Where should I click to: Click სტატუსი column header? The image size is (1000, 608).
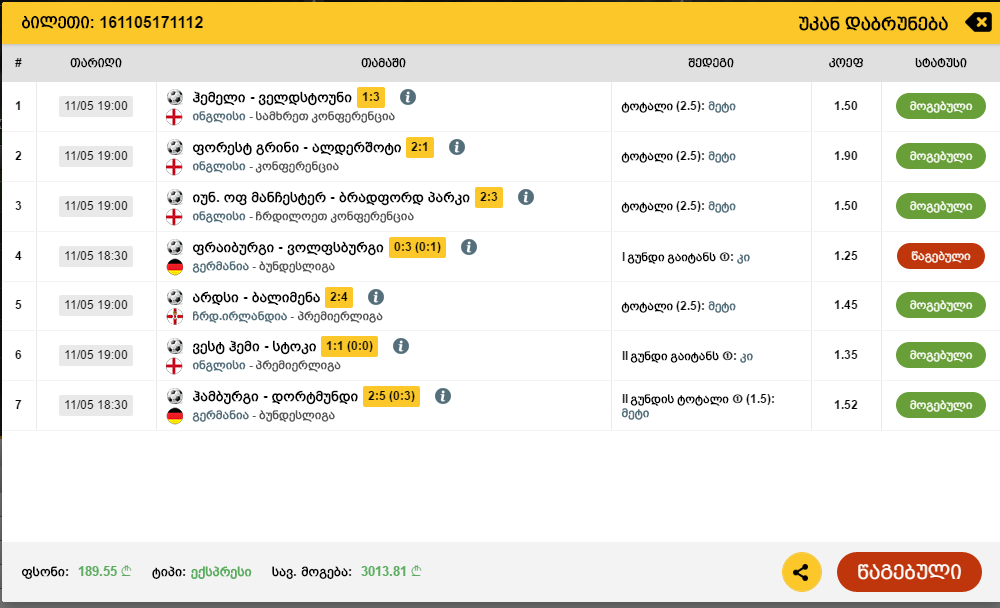coord(941,63)
